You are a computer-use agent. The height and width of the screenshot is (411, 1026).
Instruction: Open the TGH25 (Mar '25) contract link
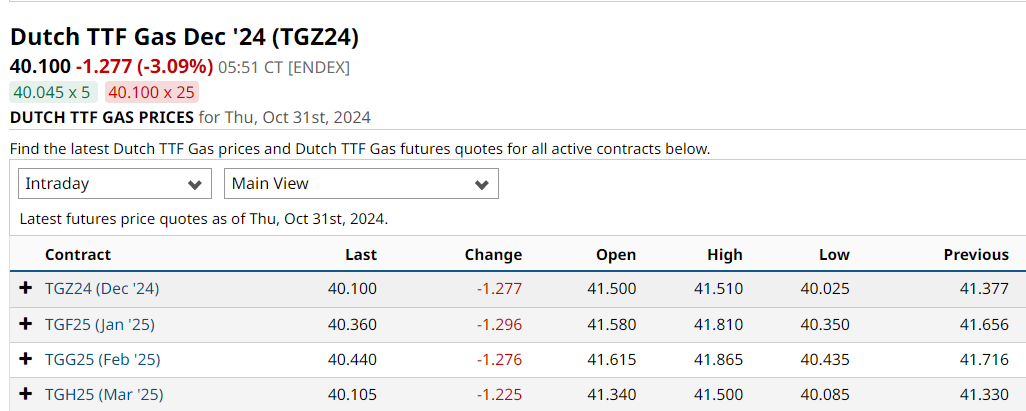[104, 395]
